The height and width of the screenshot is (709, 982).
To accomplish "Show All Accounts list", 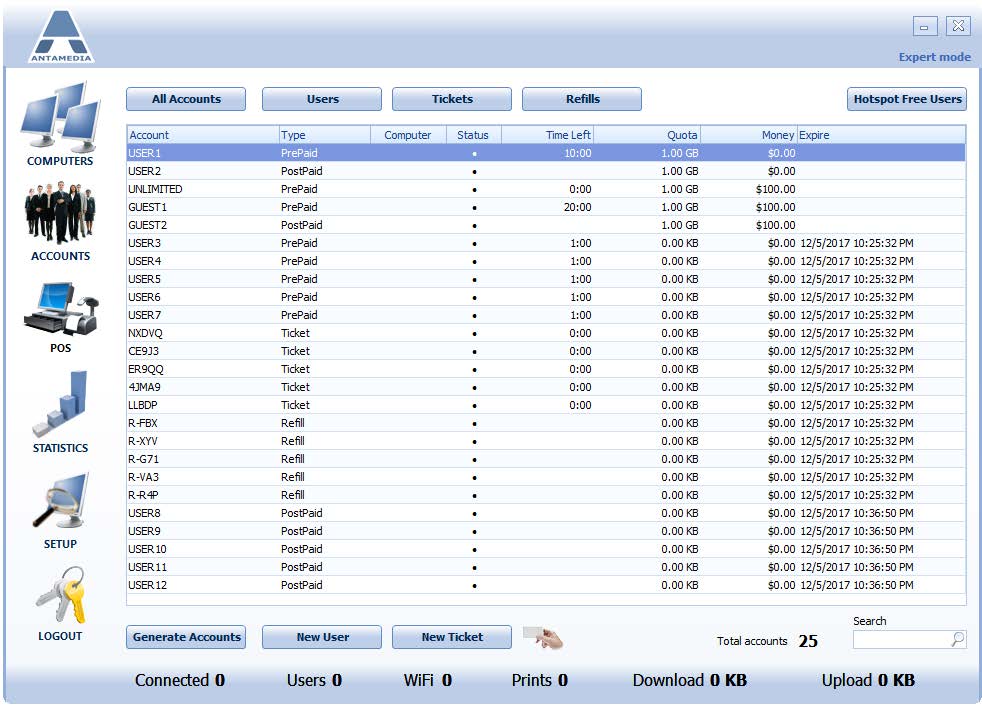I will pyautogui.click(x=186, y=99).
